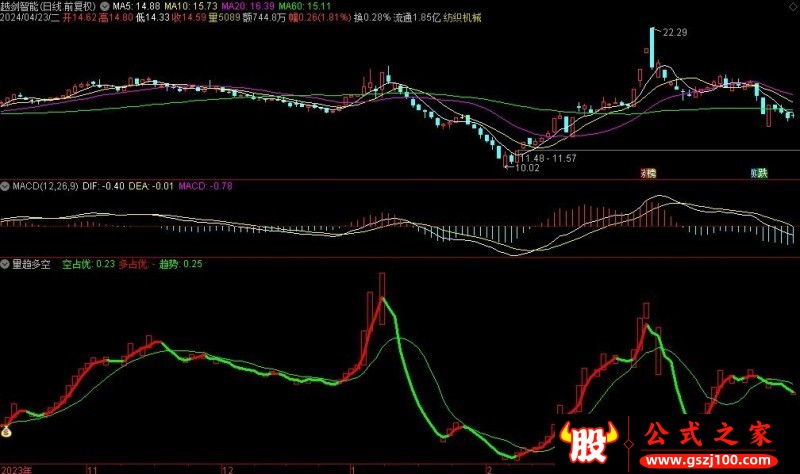Click the month 12 time axis marker
Image resolution: width=800 pixels, height=474 pixels.
pyautogui.click(x=228, y=469)
